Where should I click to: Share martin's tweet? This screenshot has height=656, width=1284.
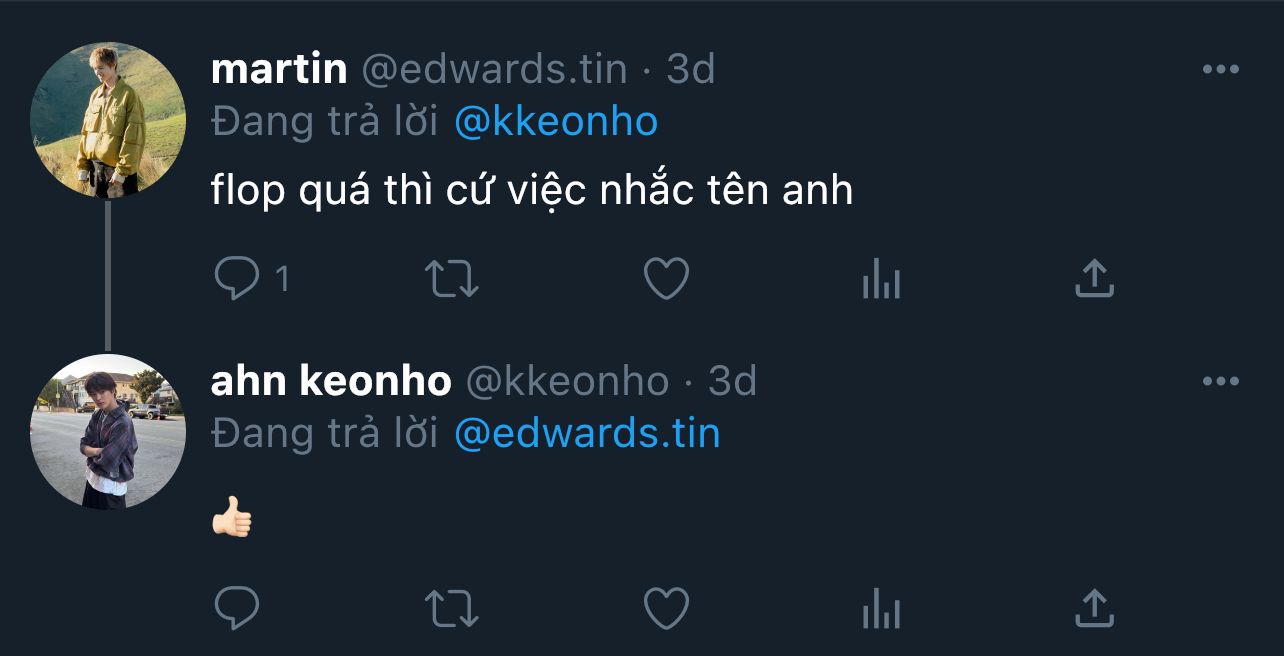[x=1094, y=278]
